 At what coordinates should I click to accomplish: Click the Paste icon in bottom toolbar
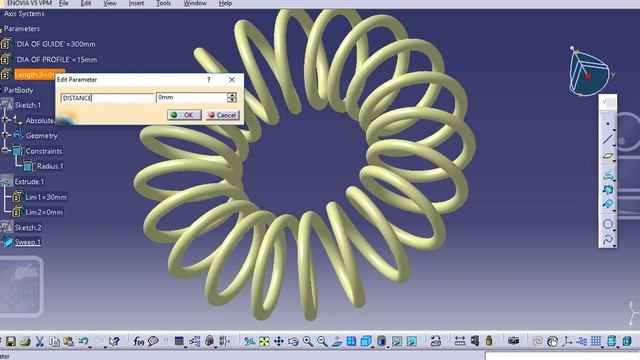coord(69,341)
